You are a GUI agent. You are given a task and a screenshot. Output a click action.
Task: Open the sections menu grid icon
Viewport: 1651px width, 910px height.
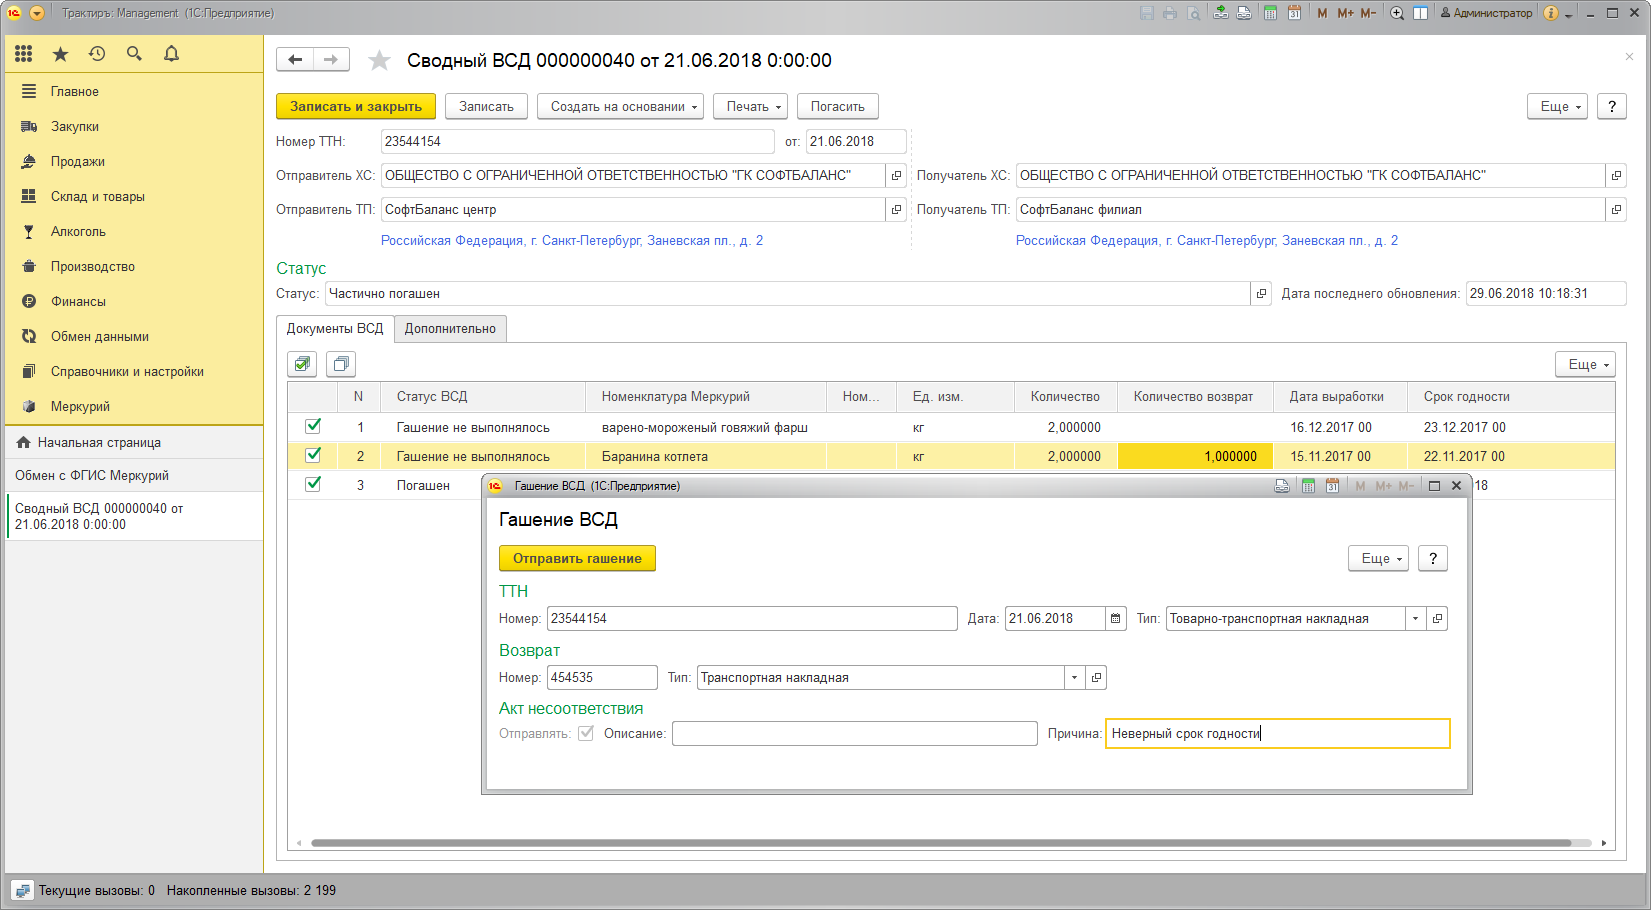[x=24, y=54]
